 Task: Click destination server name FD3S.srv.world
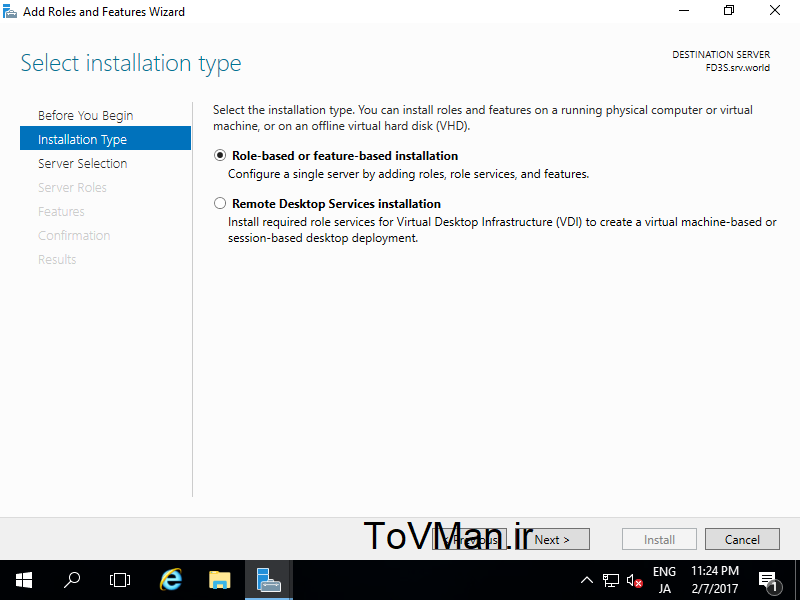738,68
